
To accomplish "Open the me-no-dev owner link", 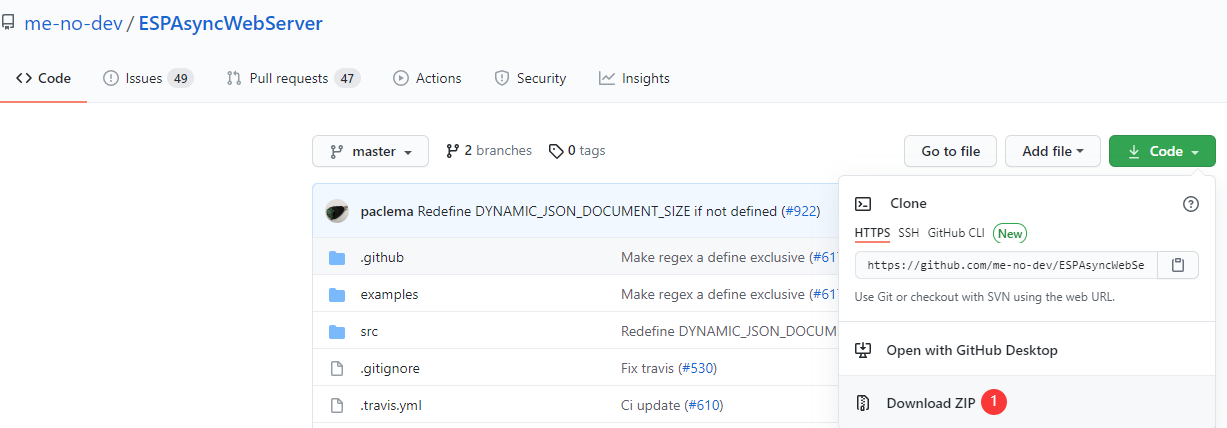I will 72,23.
